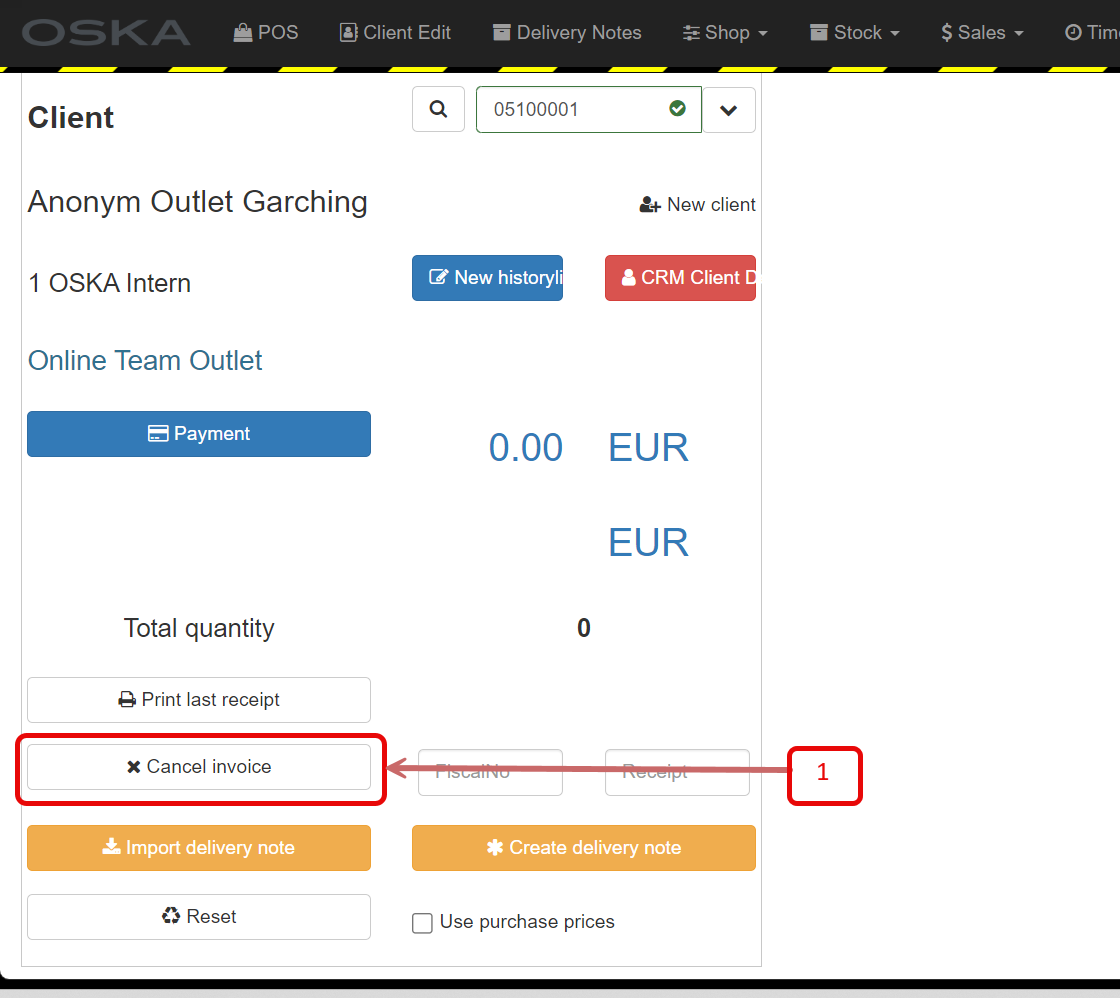1120x998 pixels.
Task: Go to Delivery Notes
Action: point(567,33)
